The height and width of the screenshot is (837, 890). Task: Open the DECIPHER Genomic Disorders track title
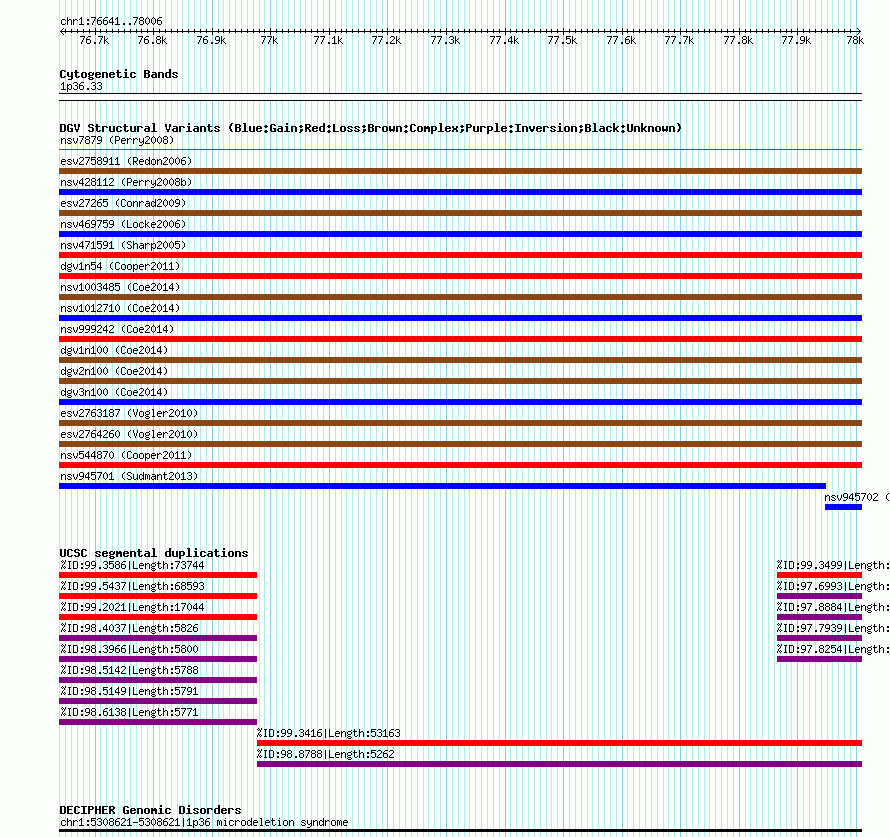click(x=150, y=810)
